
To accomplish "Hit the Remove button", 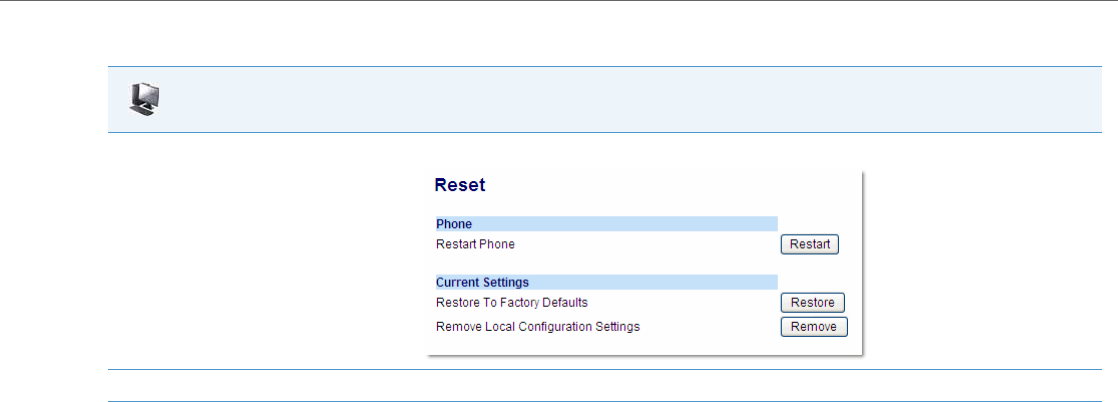I will click(x=813, y=327).
